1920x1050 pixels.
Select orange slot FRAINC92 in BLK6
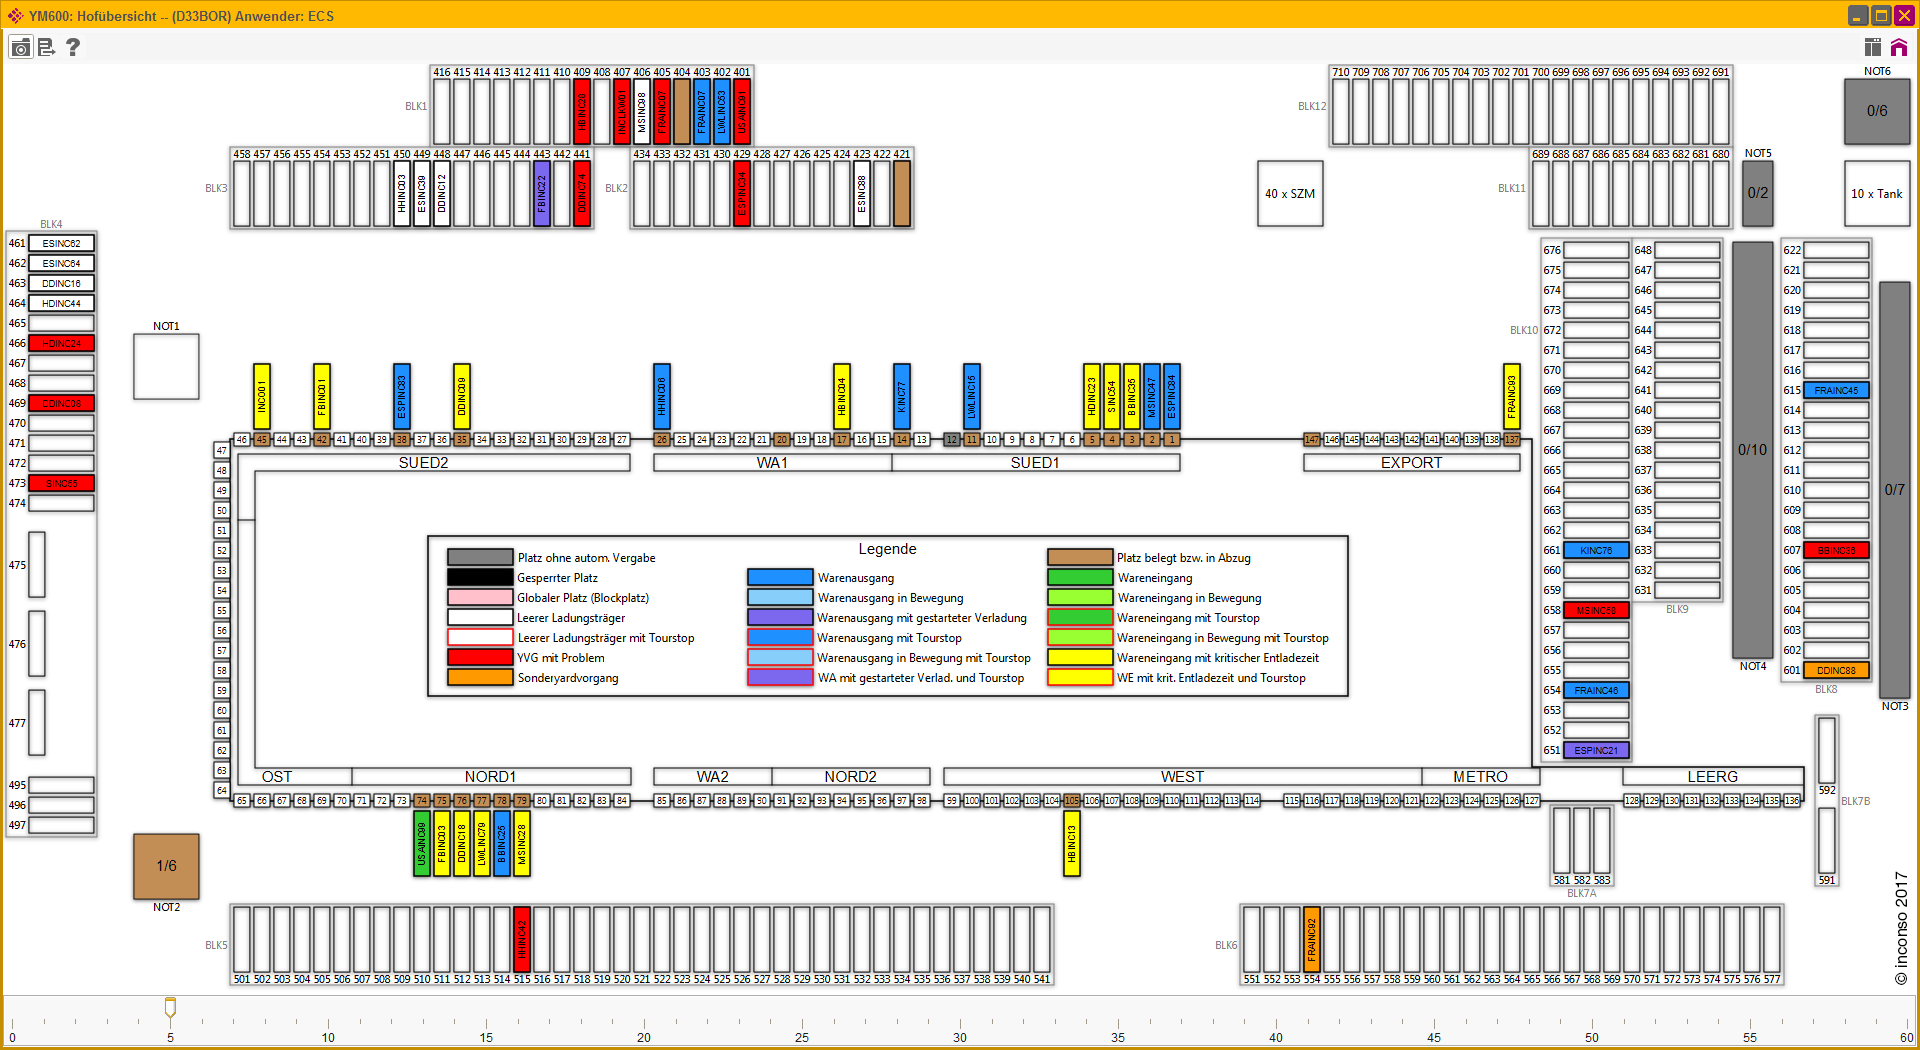(1312, 940)
